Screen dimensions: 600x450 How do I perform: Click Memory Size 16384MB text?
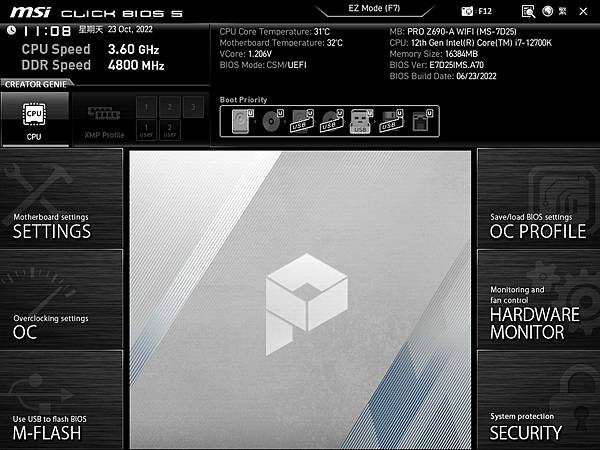(x=434, y=54)
